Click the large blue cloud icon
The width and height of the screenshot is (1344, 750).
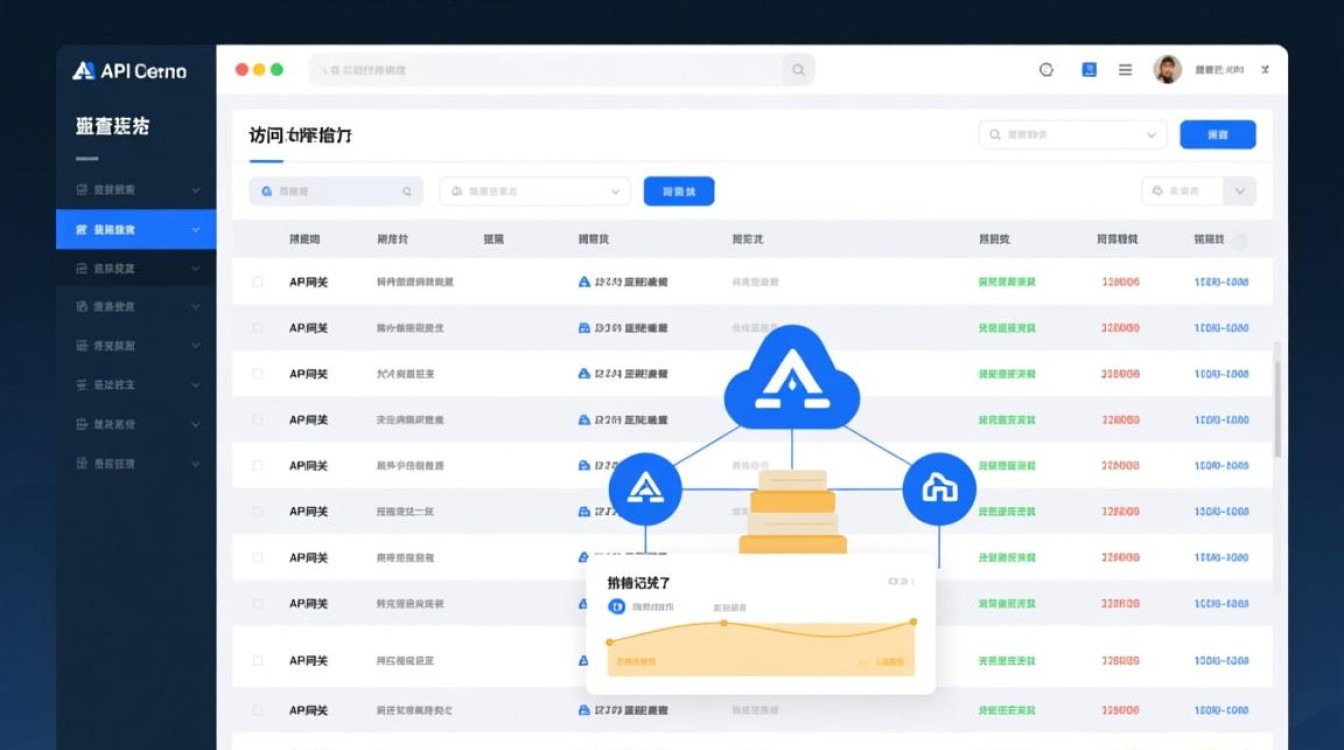[791, 378]
